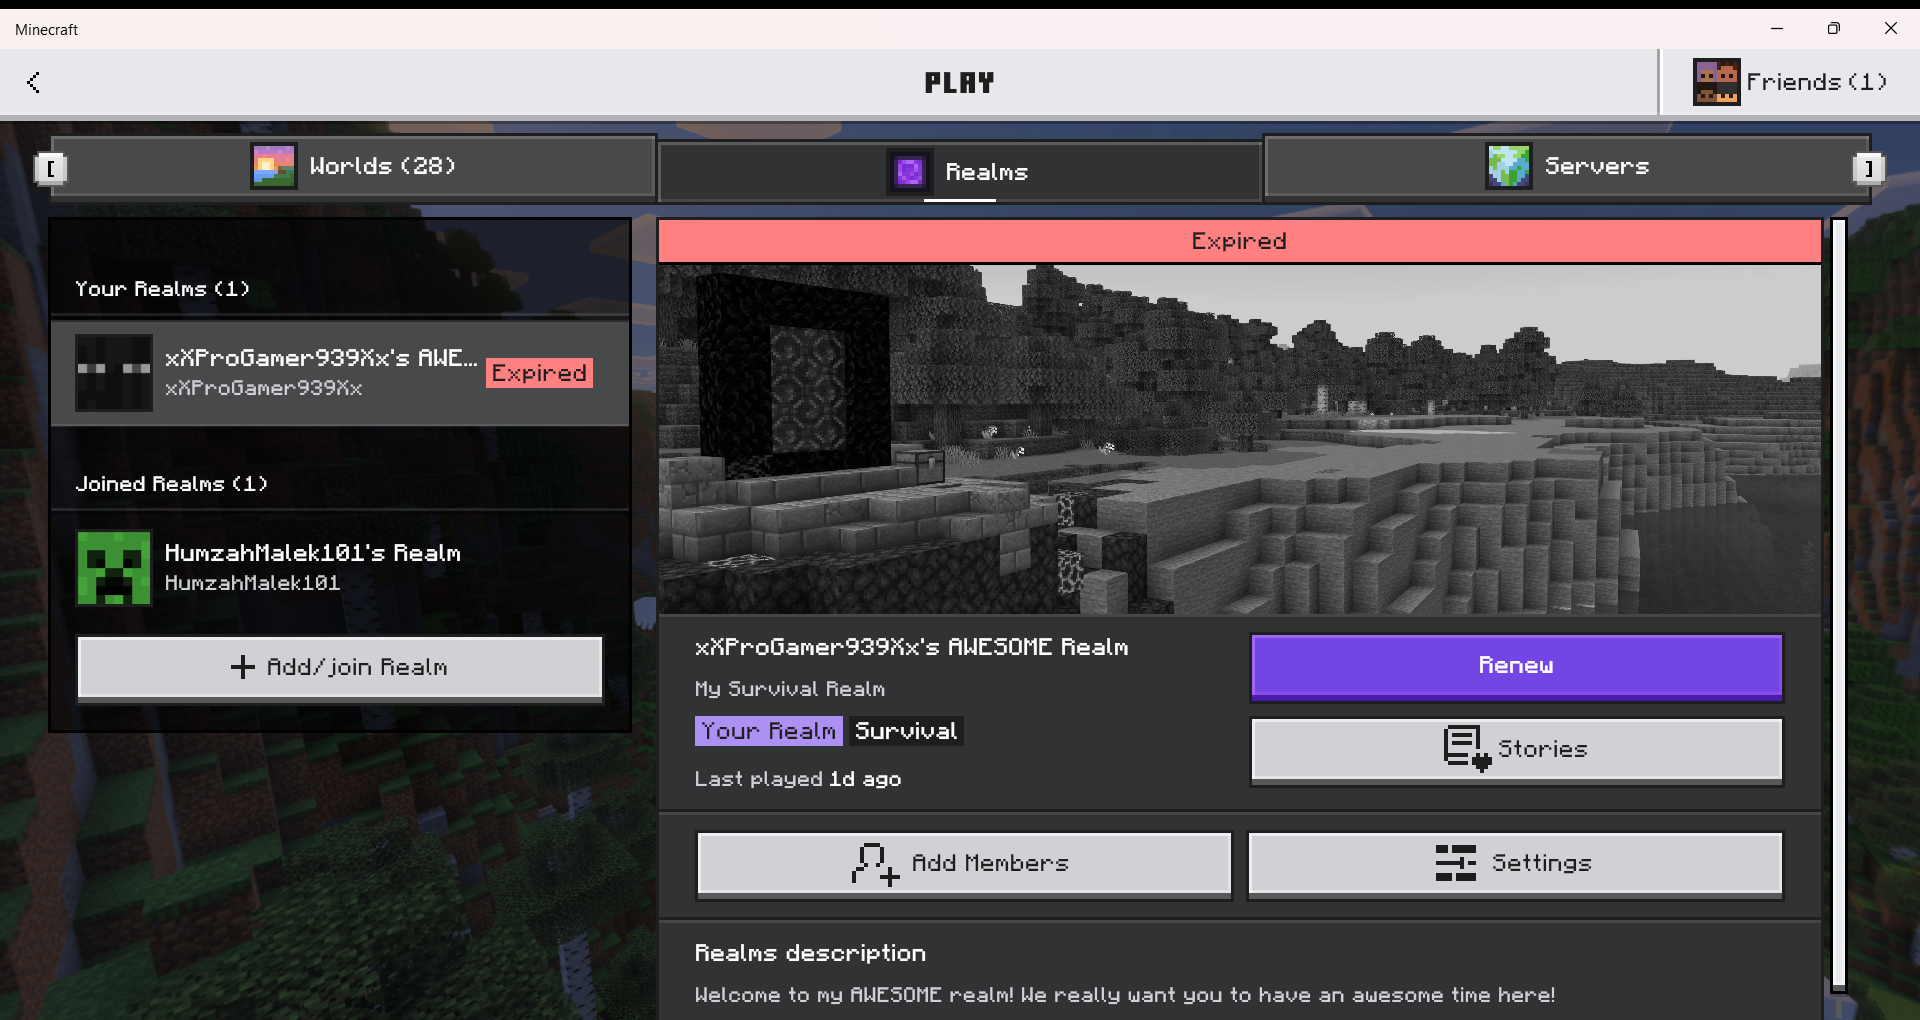Click the "Joined Realms (1)" heading
The image size is (1920, 1020).
pos(172,484)
